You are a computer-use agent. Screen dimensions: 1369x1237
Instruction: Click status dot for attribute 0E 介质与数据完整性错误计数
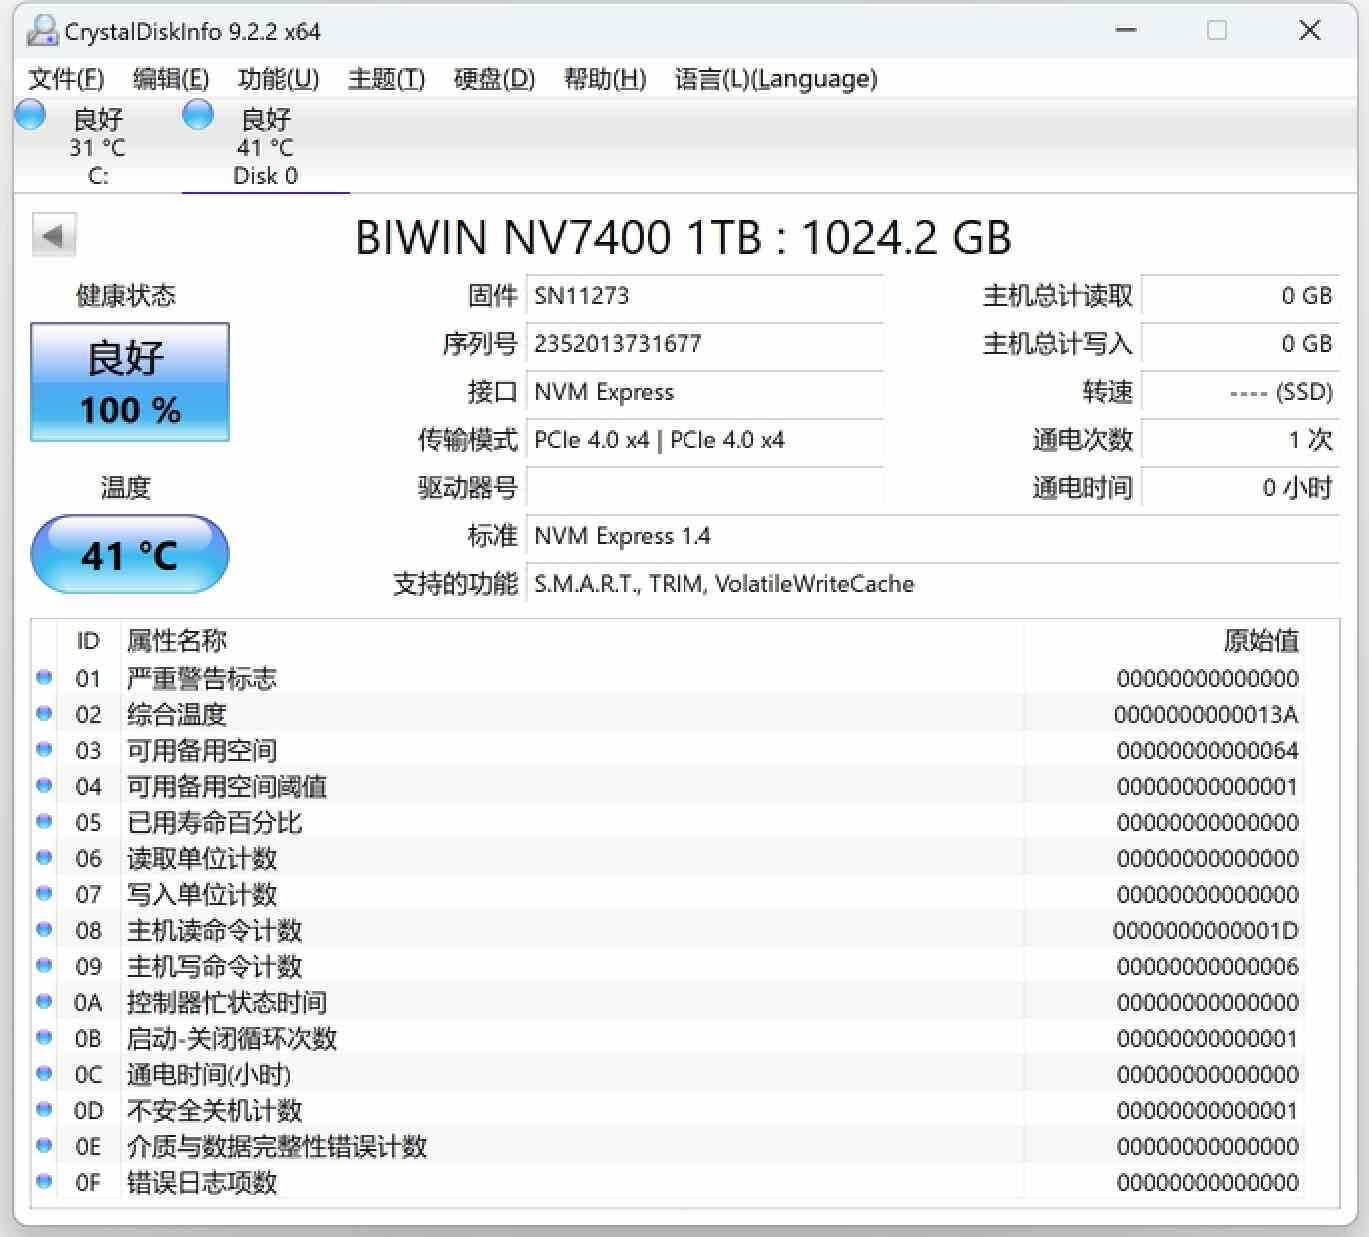(44, 1145)
